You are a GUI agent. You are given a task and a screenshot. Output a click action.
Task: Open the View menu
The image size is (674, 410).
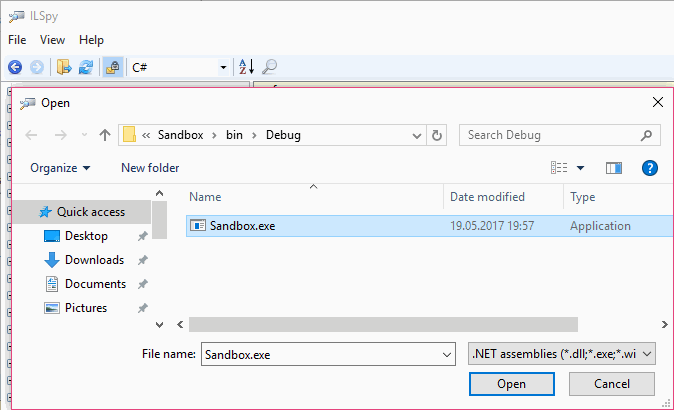[52, 40]
